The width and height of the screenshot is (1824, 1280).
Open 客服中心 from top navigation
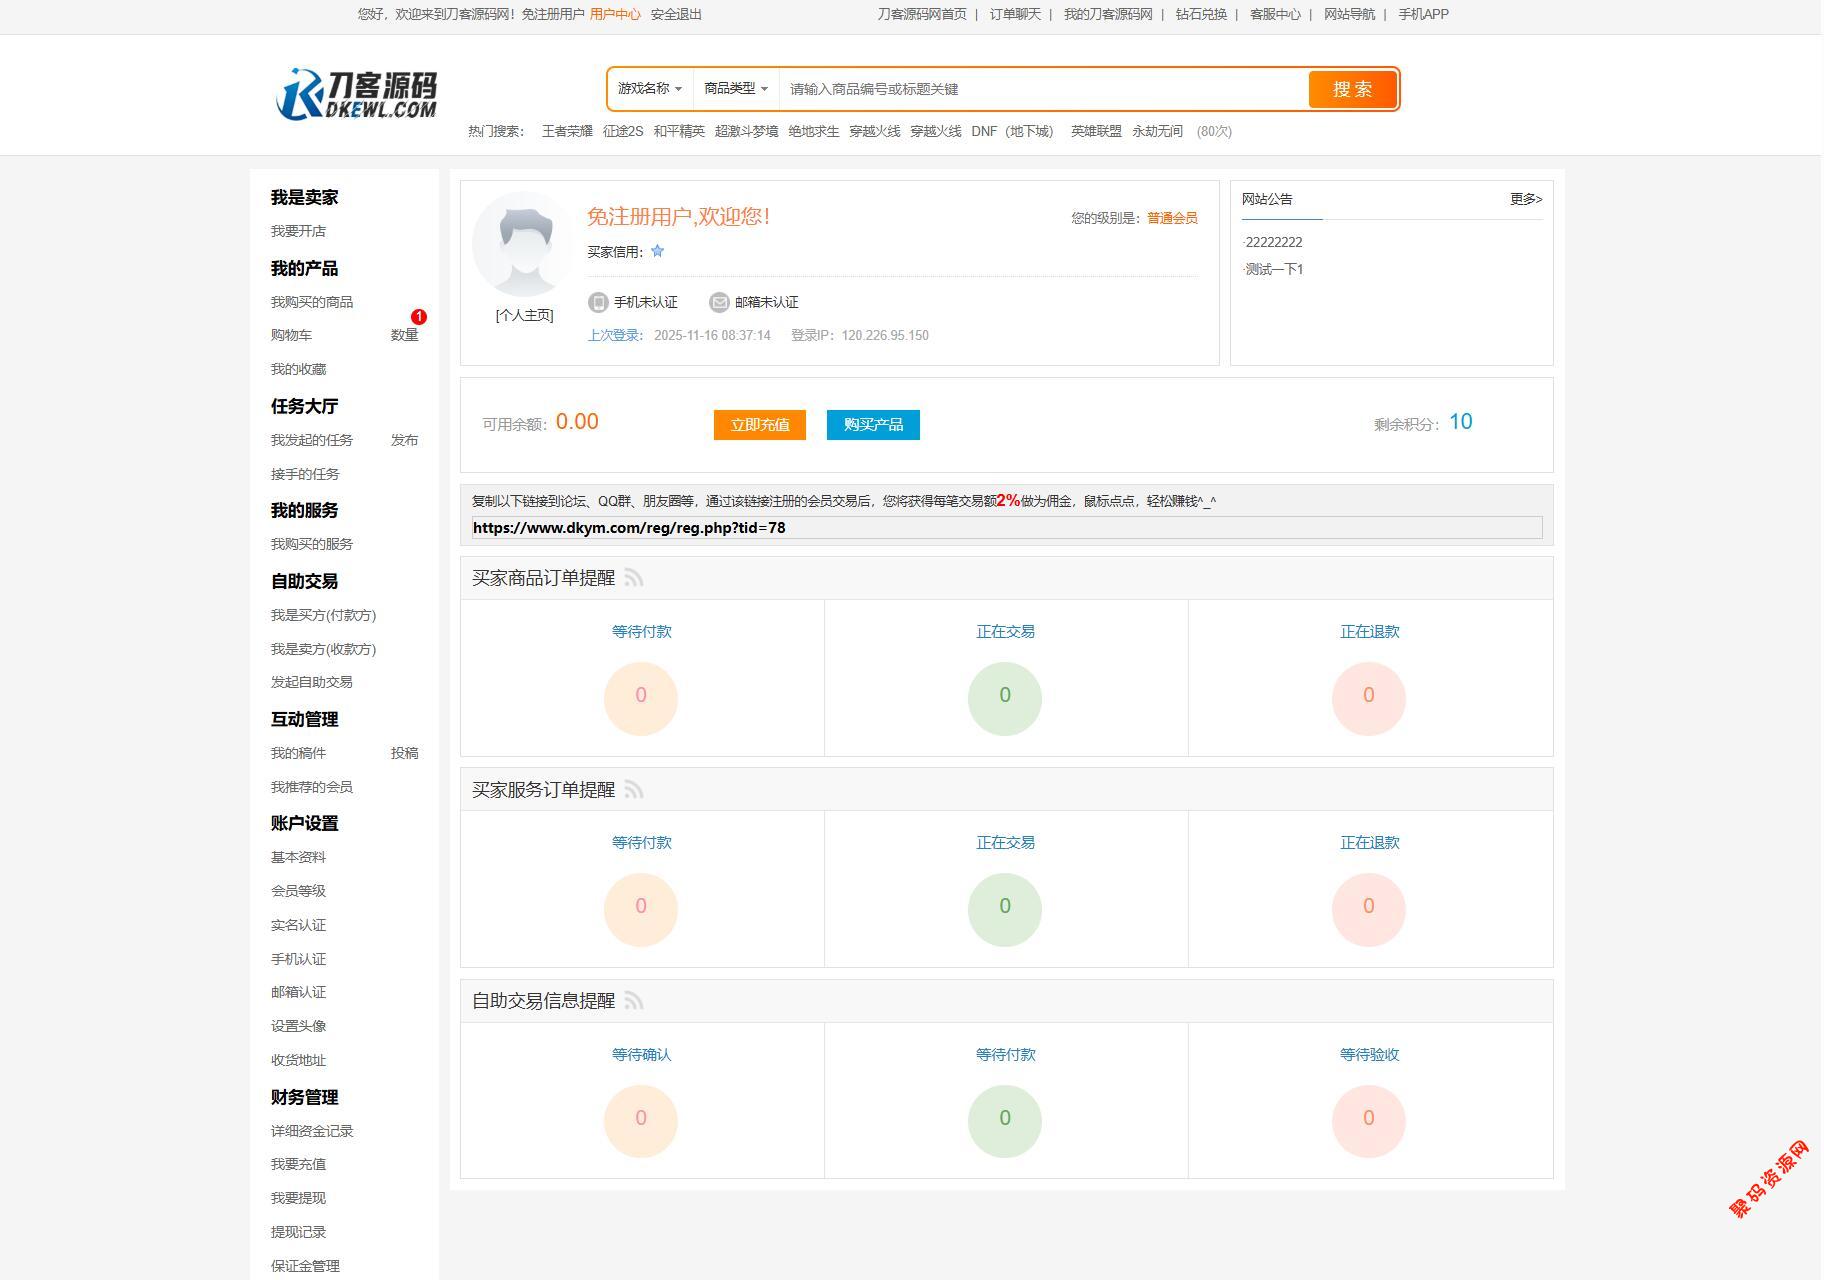click(x=1274, y=14)
